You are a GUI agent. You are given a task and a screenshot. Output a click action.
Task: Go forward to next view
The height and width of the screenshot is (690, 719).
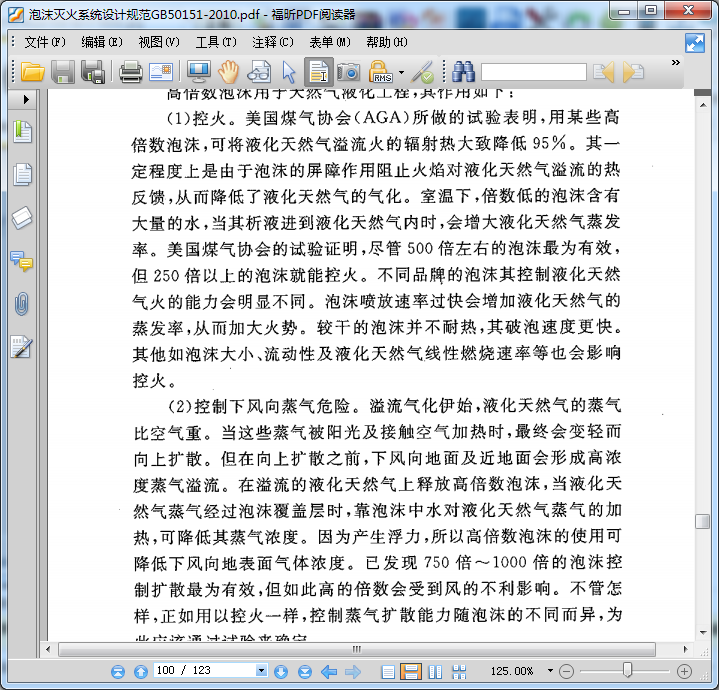(x=353, y=672)
